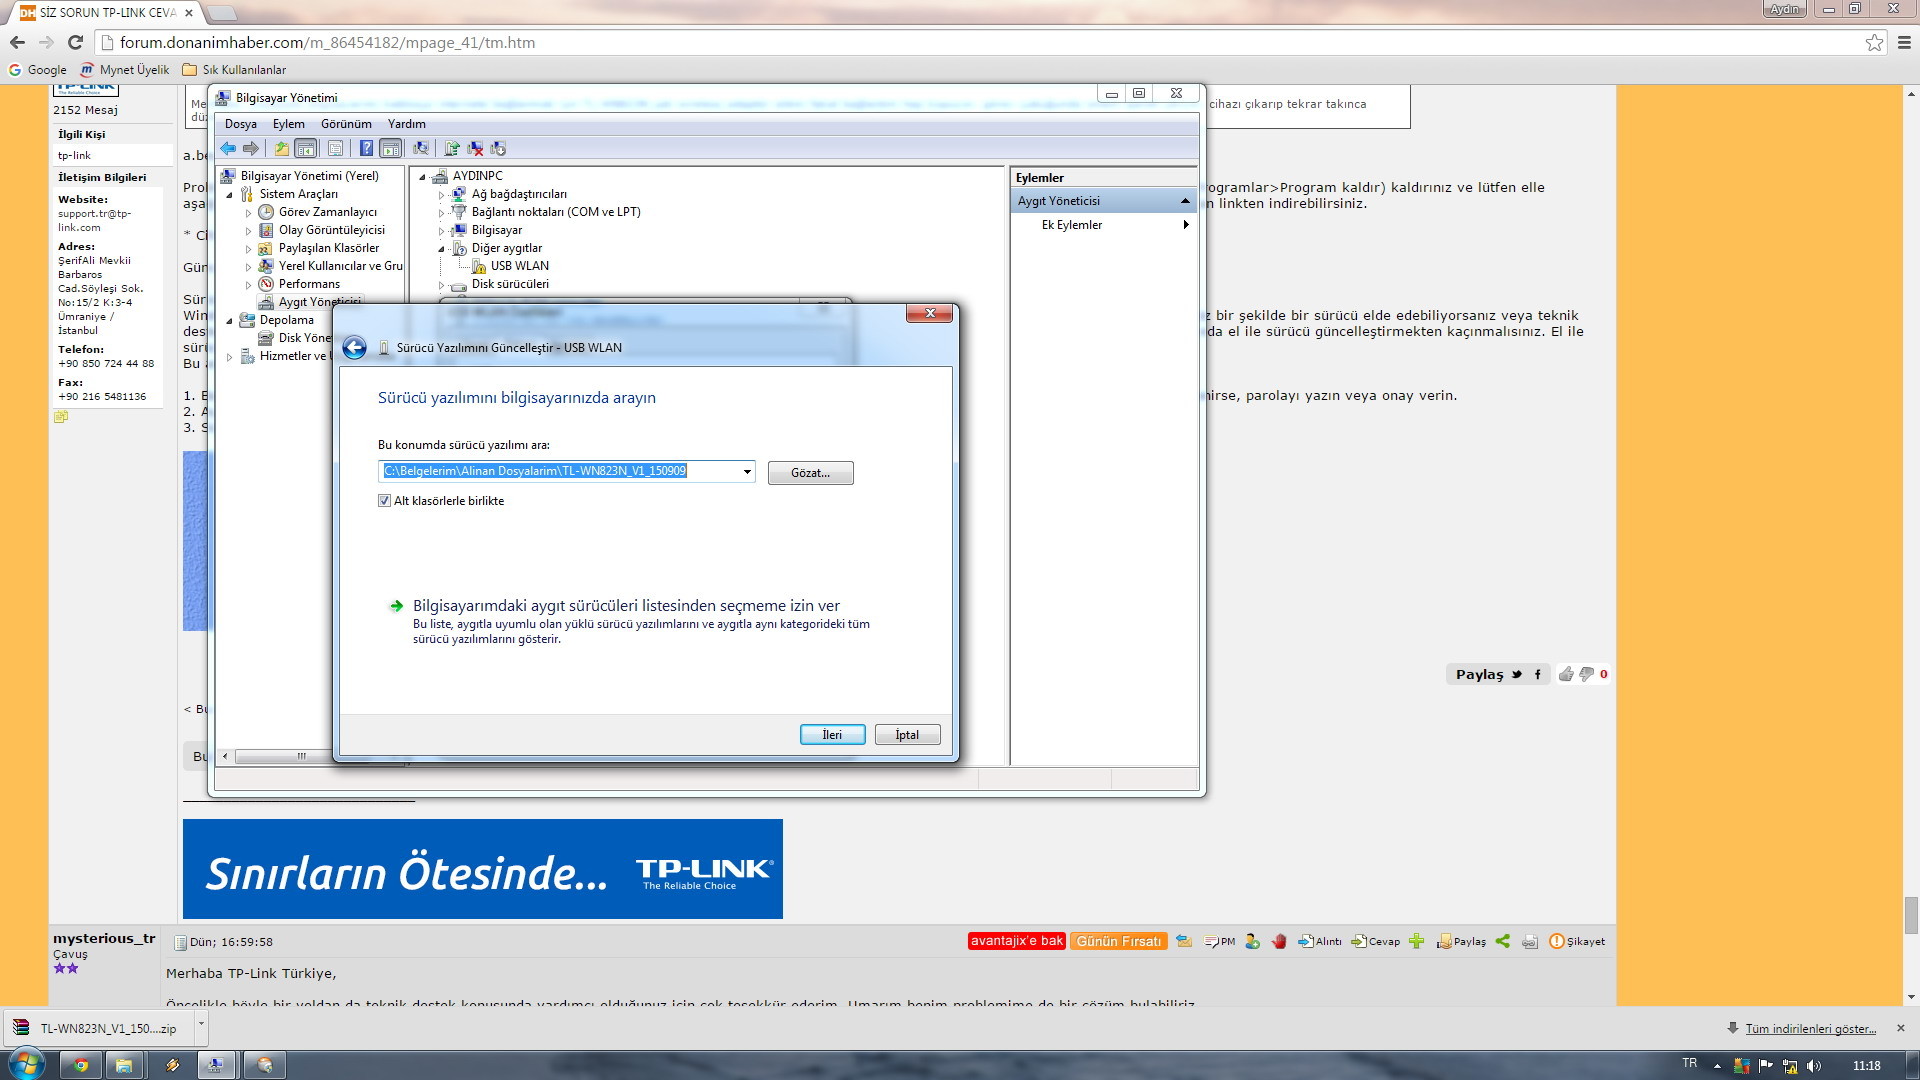Click the İleri next button
The width and height of the screenshot is (1920, 1080).
(x=832, y=735)
